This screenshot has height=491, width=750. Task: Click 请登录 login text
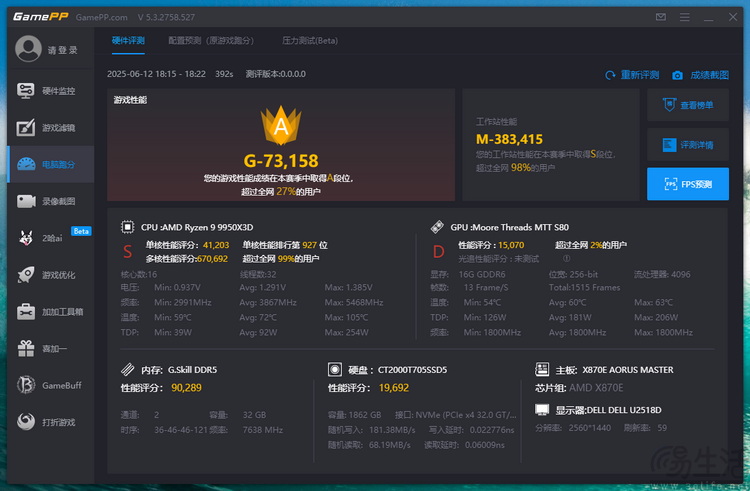point(63,50)
